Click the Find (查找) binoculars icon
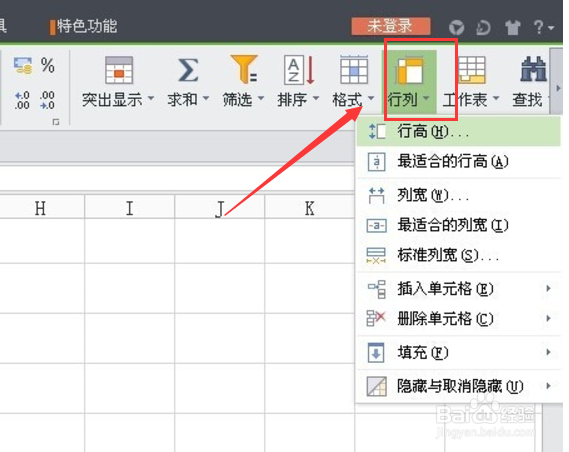 tap(533, 69)
